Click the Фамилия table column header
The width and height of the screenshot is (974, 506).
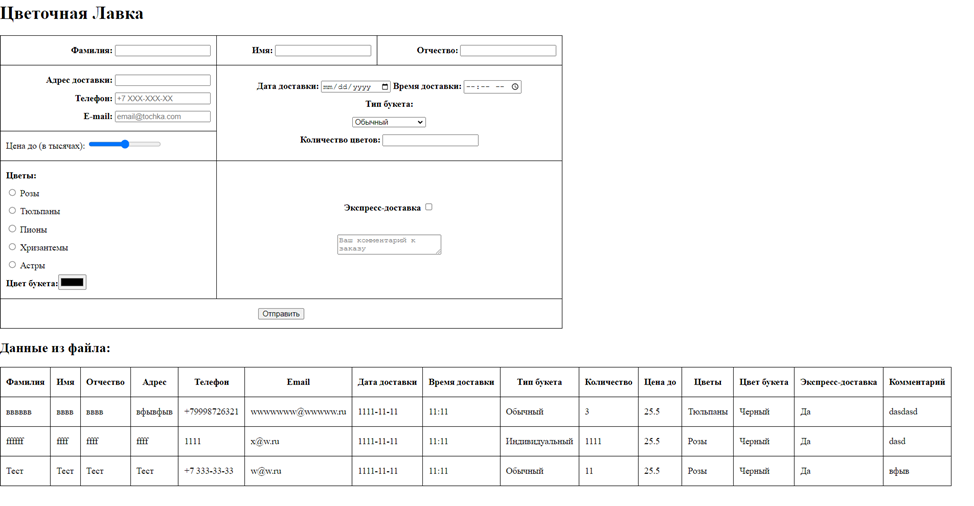tap(25, 382)
